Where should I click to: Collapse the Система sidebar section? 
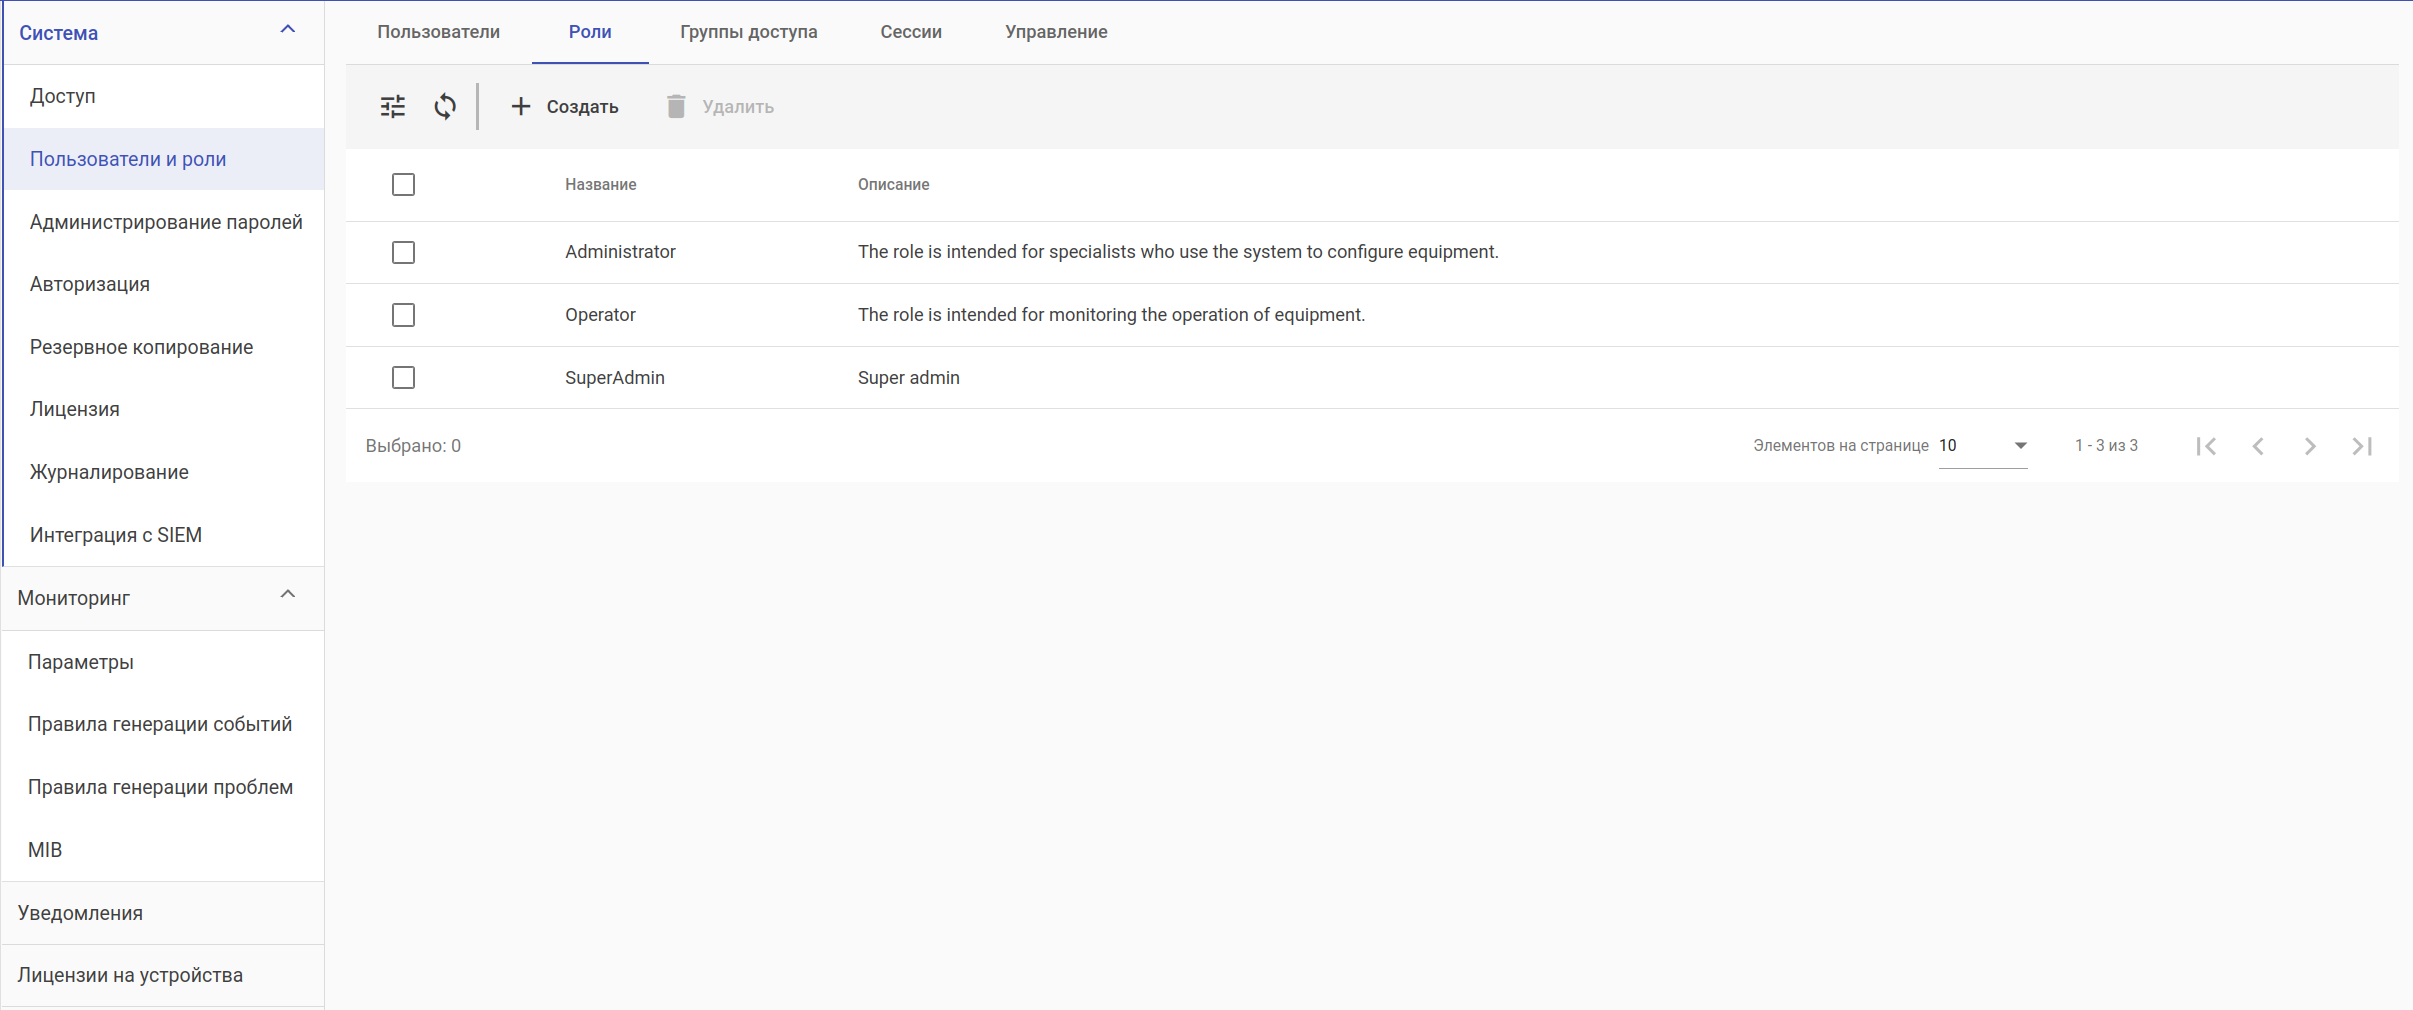pos(288,30)
